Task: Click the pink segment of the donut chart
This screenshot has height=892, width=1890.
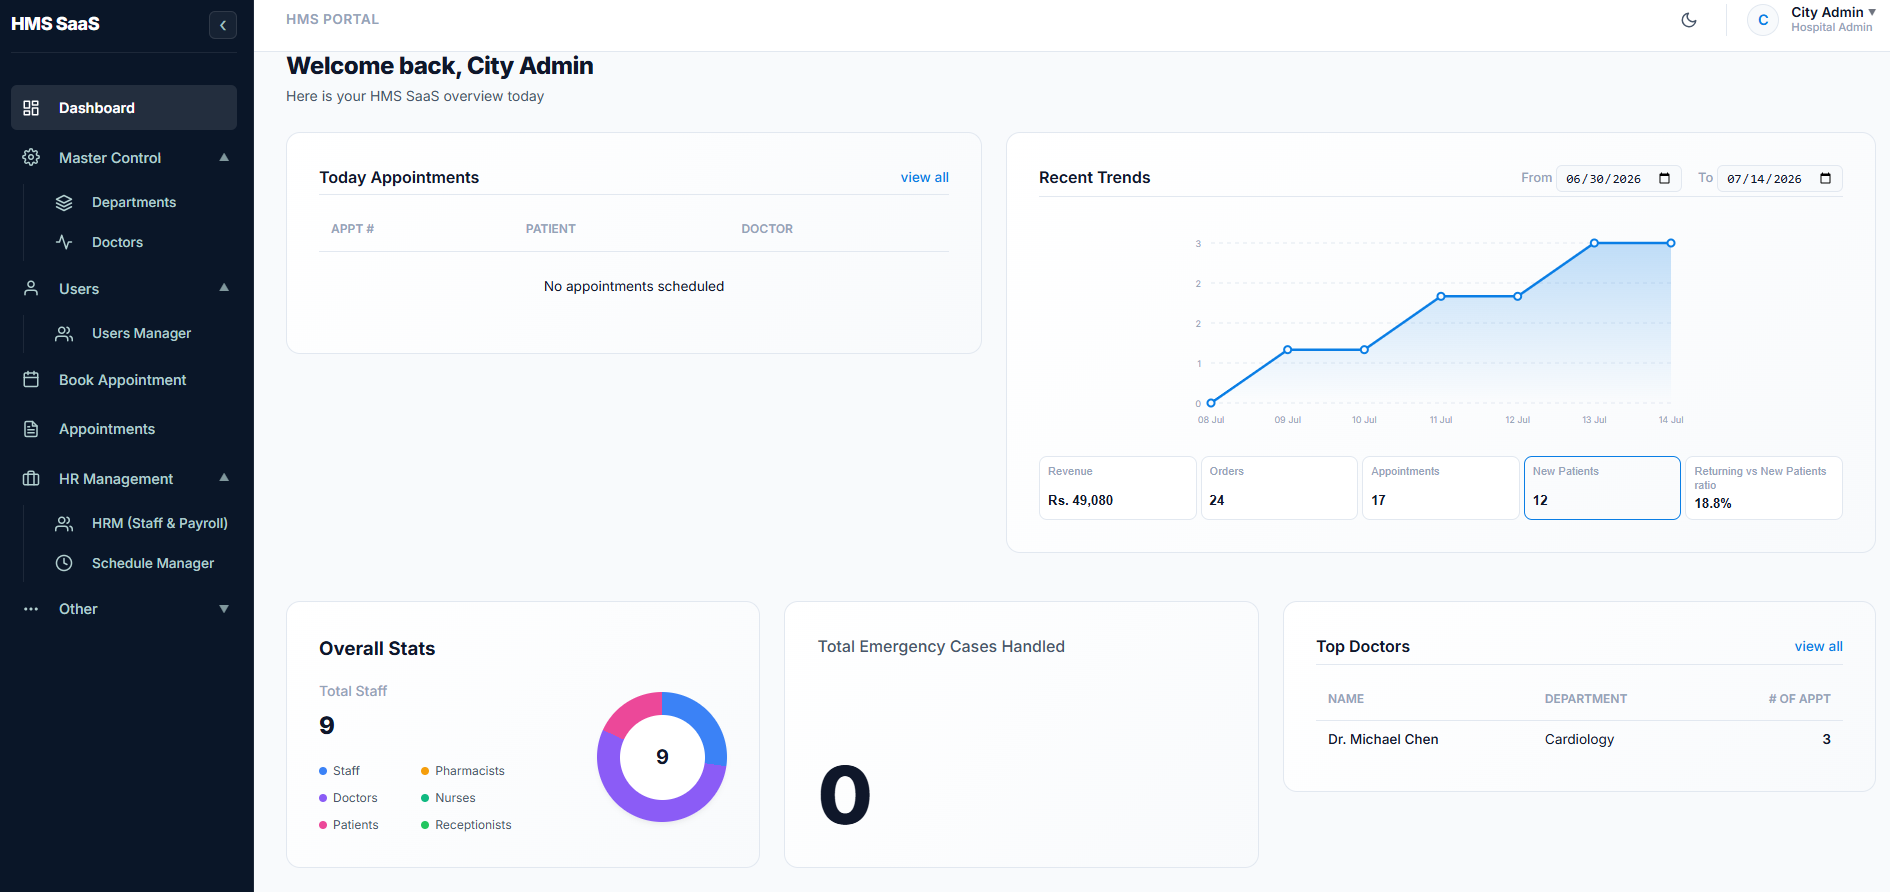Action: 632,714
